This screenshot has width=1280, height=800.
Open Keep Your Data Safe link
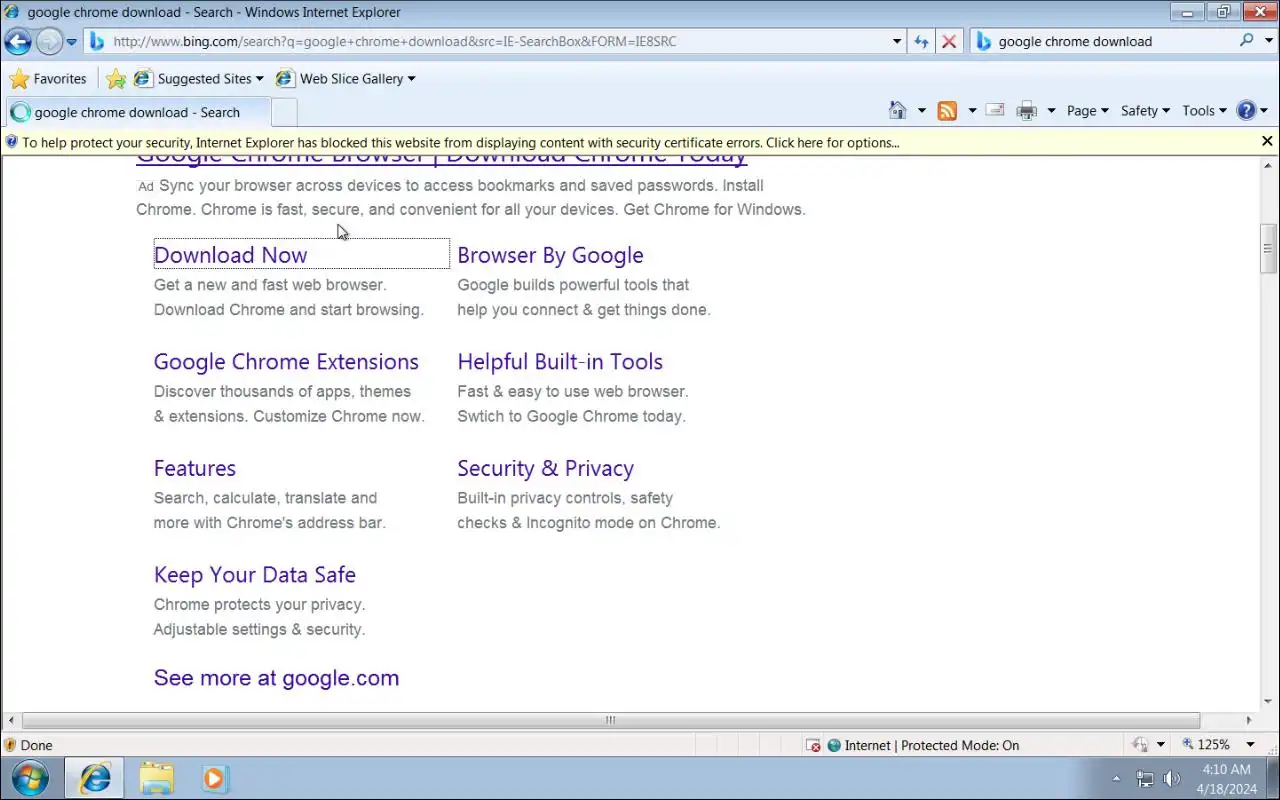coord(255,574)
